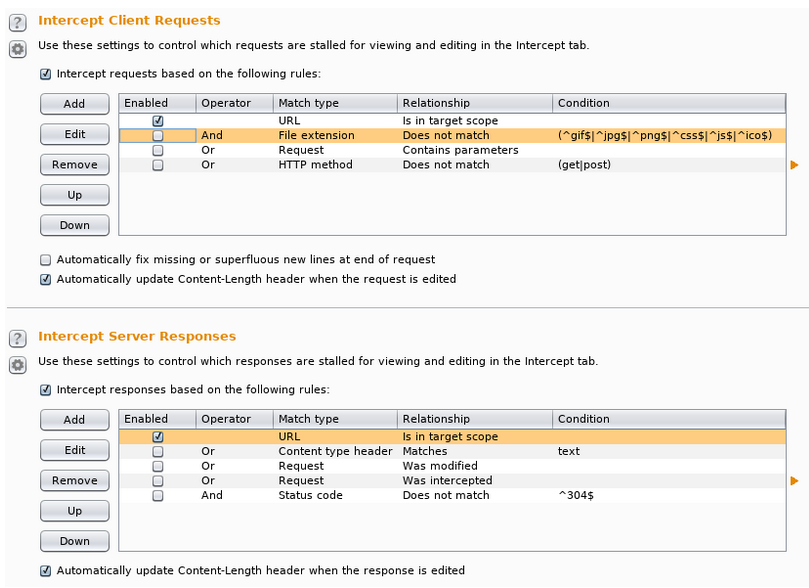Toggle 'Intercept requests based on the following rules'
The image size is (809, 588).
[45, 74]
